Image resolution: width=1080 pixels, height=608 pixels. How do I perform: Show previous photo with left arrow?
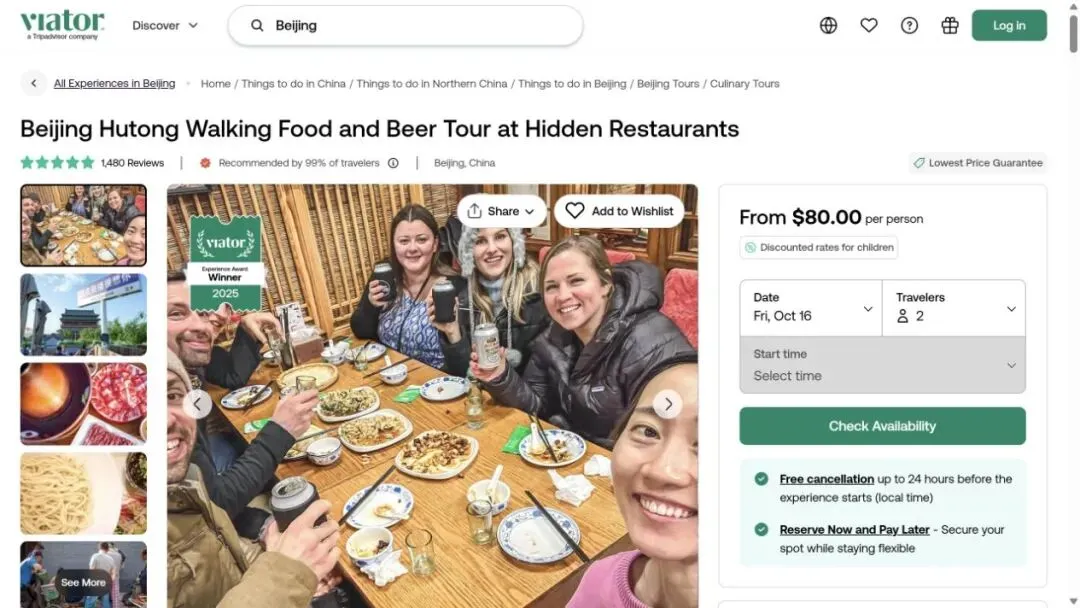tap(197, 404)
